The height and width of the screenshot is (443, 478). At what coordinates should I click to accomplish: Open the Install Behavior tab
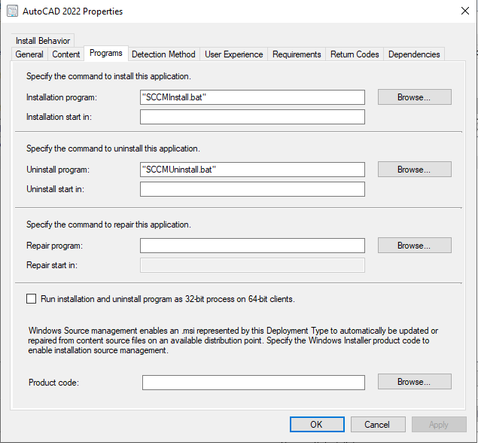[x=43, y=41]
